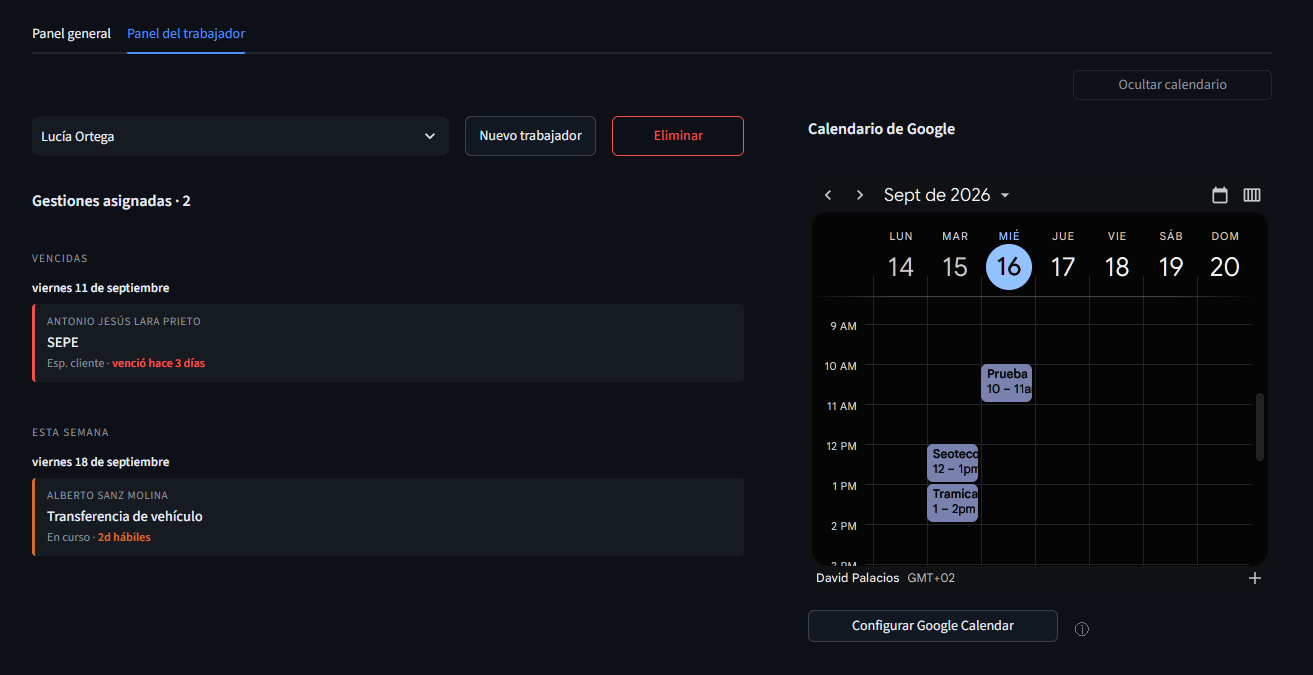Switch calendar view with the columns icon
Screen dimensions: 1313x675
coord(1252,195)
